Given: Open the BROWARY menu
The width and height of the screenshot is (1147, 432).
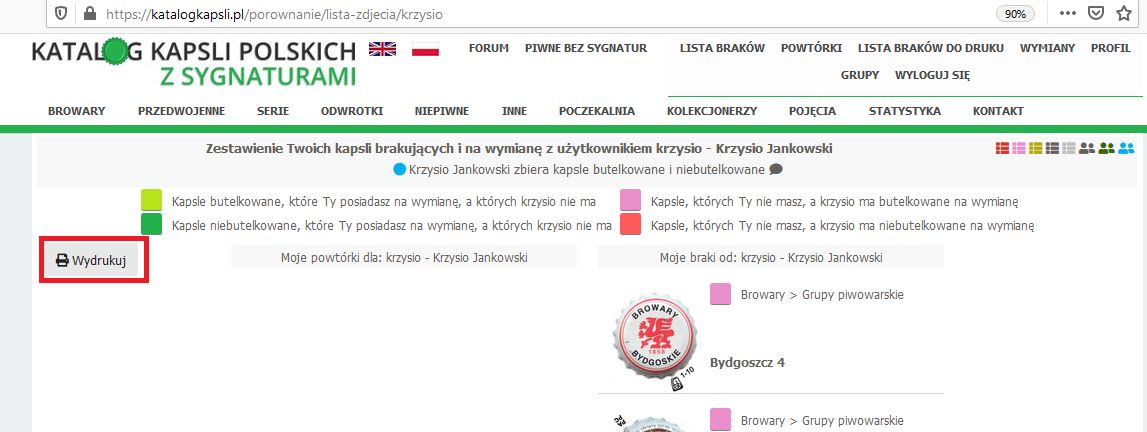Looking at the screenshot, I should [76, 111].
